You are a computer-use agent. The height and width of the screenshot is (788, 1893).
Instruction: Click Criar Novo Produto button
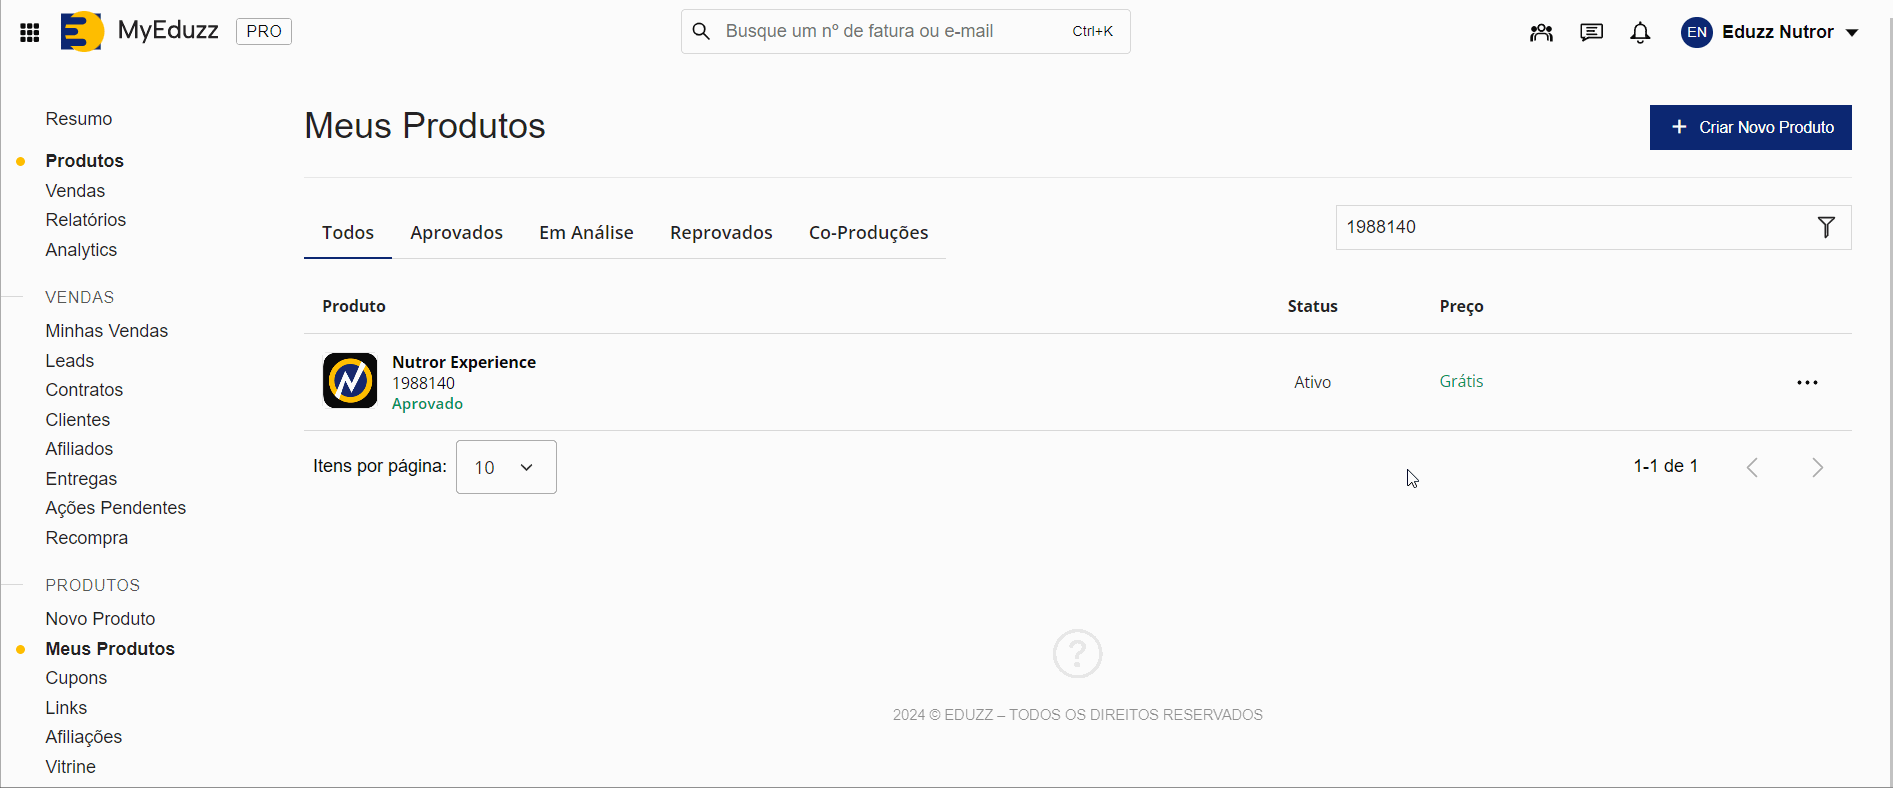1750,127
